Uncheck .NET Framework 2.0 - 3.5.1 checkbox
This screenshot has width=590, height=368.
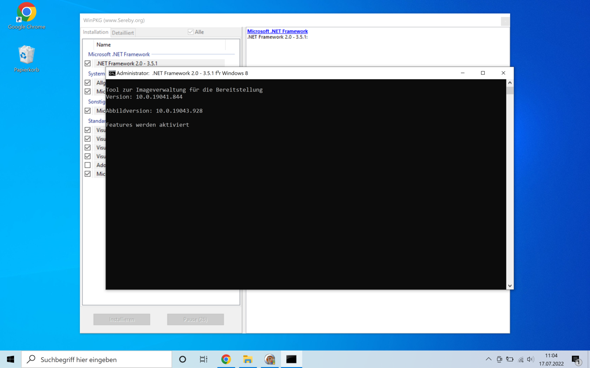(x=88, y=63)
